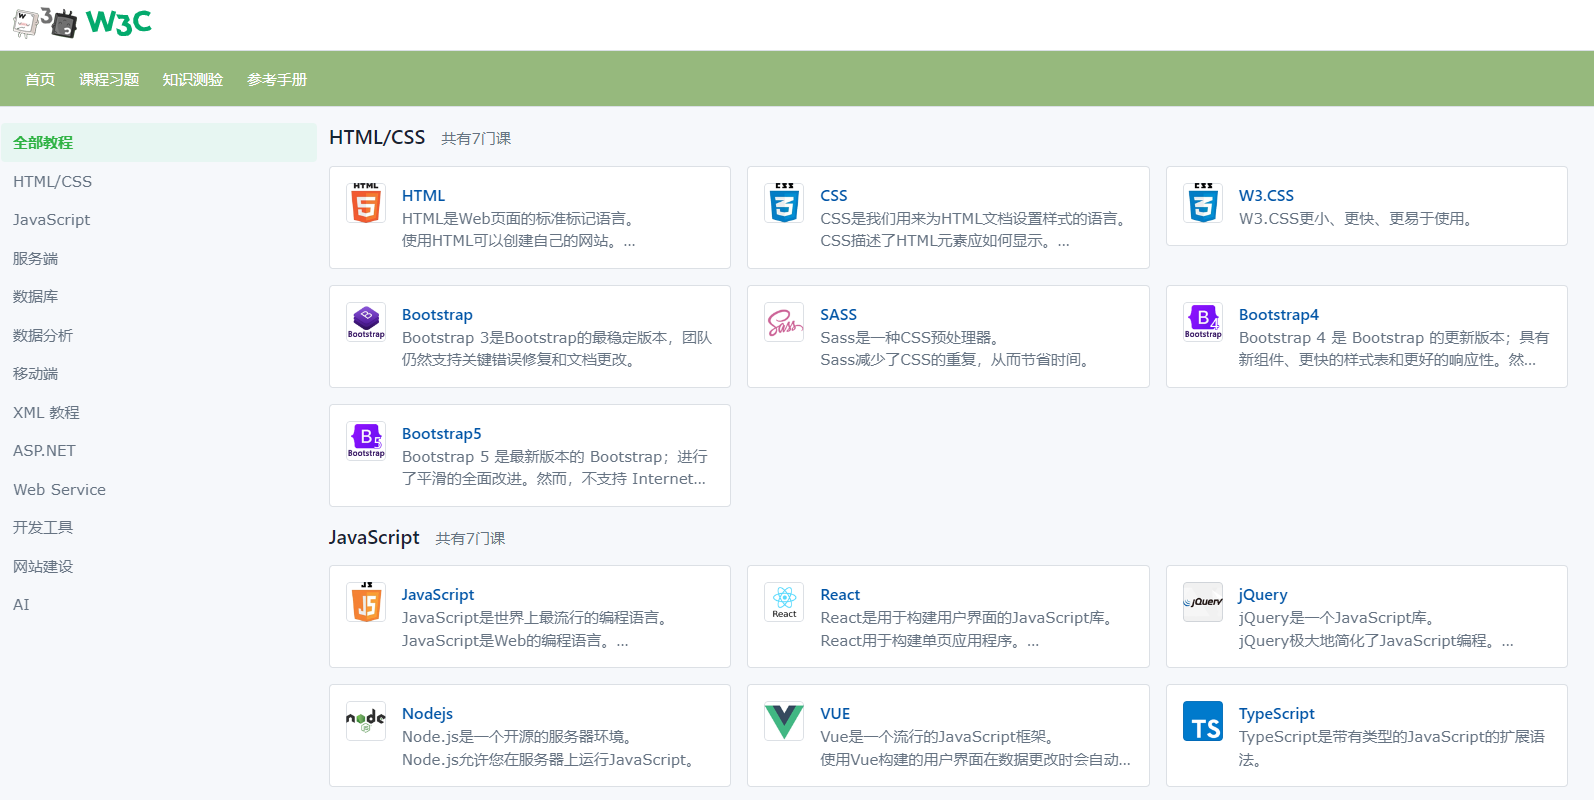Viewport: 1594px width, 800px height.
Task: Click the VUE description text
Action: pyautogui.click(x=976, y=748)
